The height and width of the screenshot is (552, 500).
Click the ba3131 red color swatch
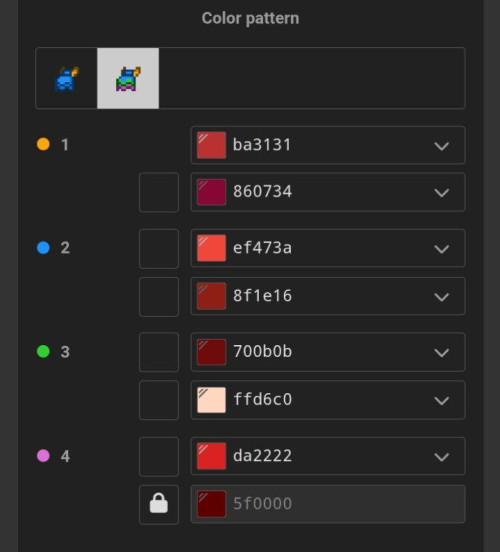click(211, 145)
